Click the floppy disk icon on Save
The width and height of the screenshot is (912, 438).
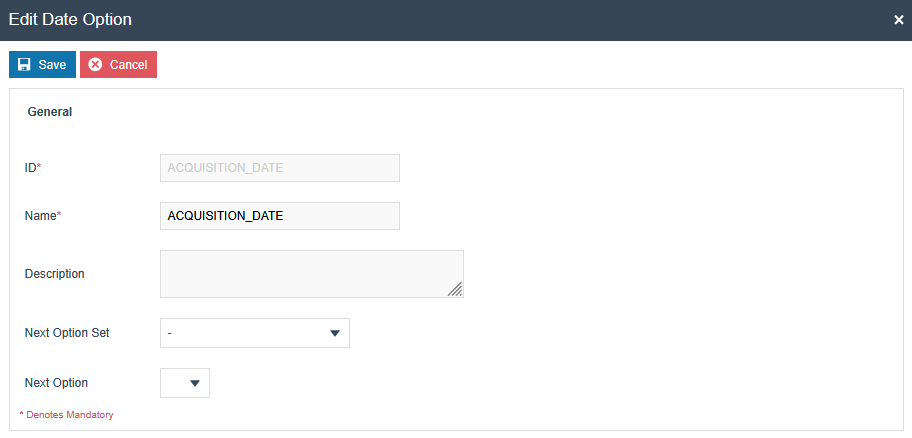24,65
